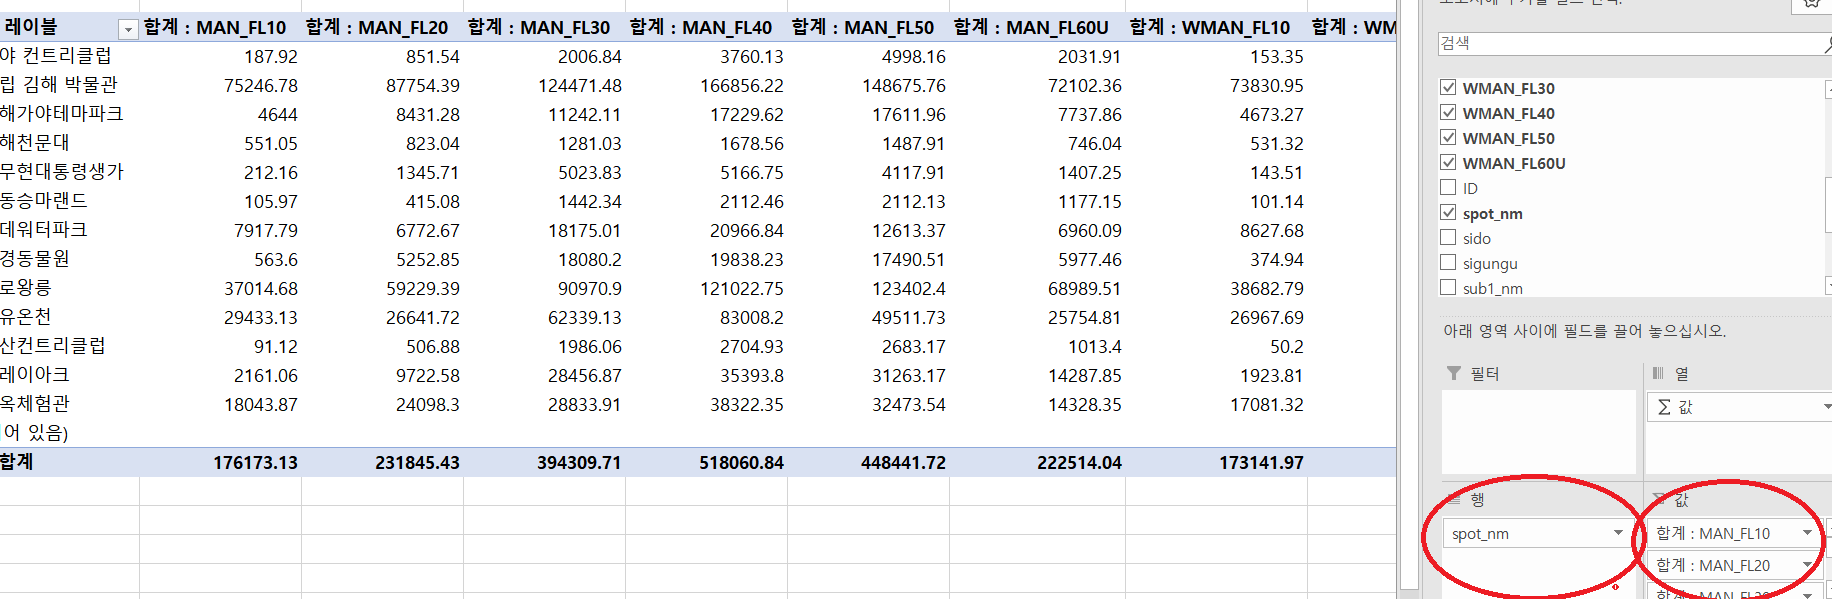Select the 합계 : MAN_FL60U column header
The height and width of the screenshot is (599, 1832).
[1031, 28]
